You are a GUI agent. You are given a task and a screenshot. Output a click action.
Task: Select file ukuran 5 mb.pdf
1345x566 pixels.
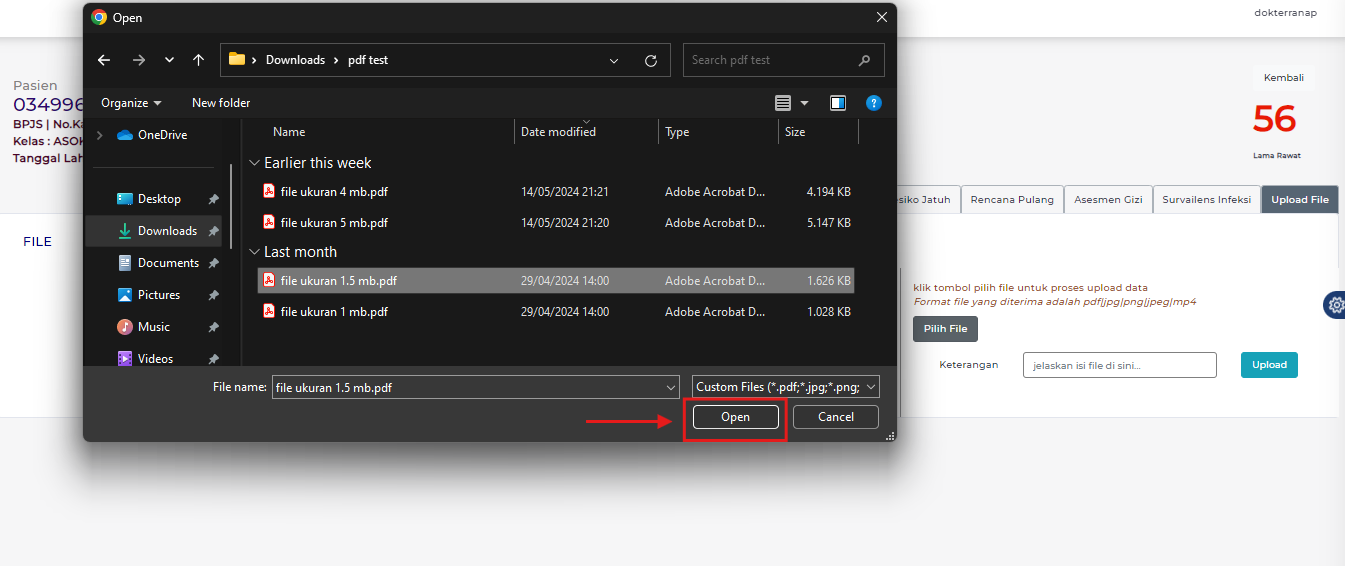pyautogui.click(x=334, y=223)
